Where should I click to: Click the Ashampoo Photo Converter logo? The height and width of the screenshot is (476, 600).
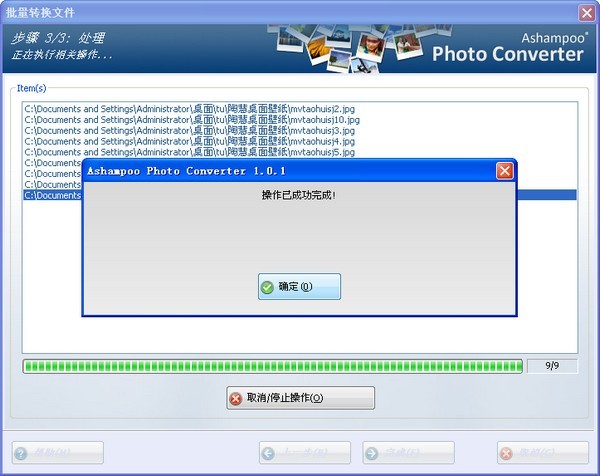coord(508,48)
